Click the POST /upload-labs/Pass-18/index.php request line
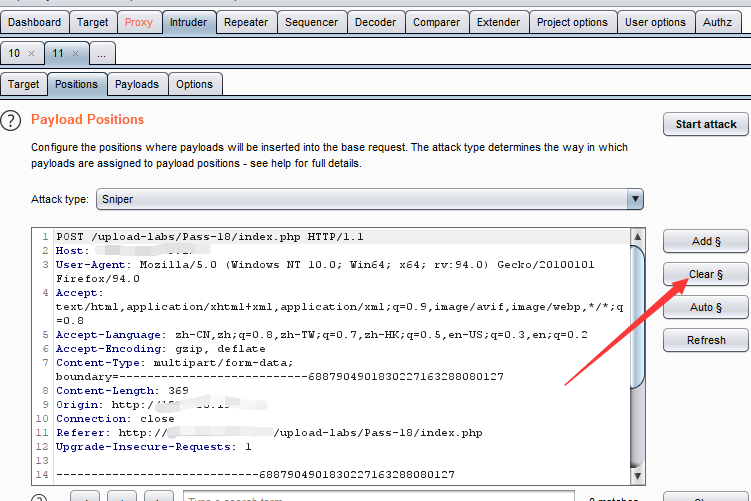The width and height of the screenshot is (751, 501). (210, 237)
